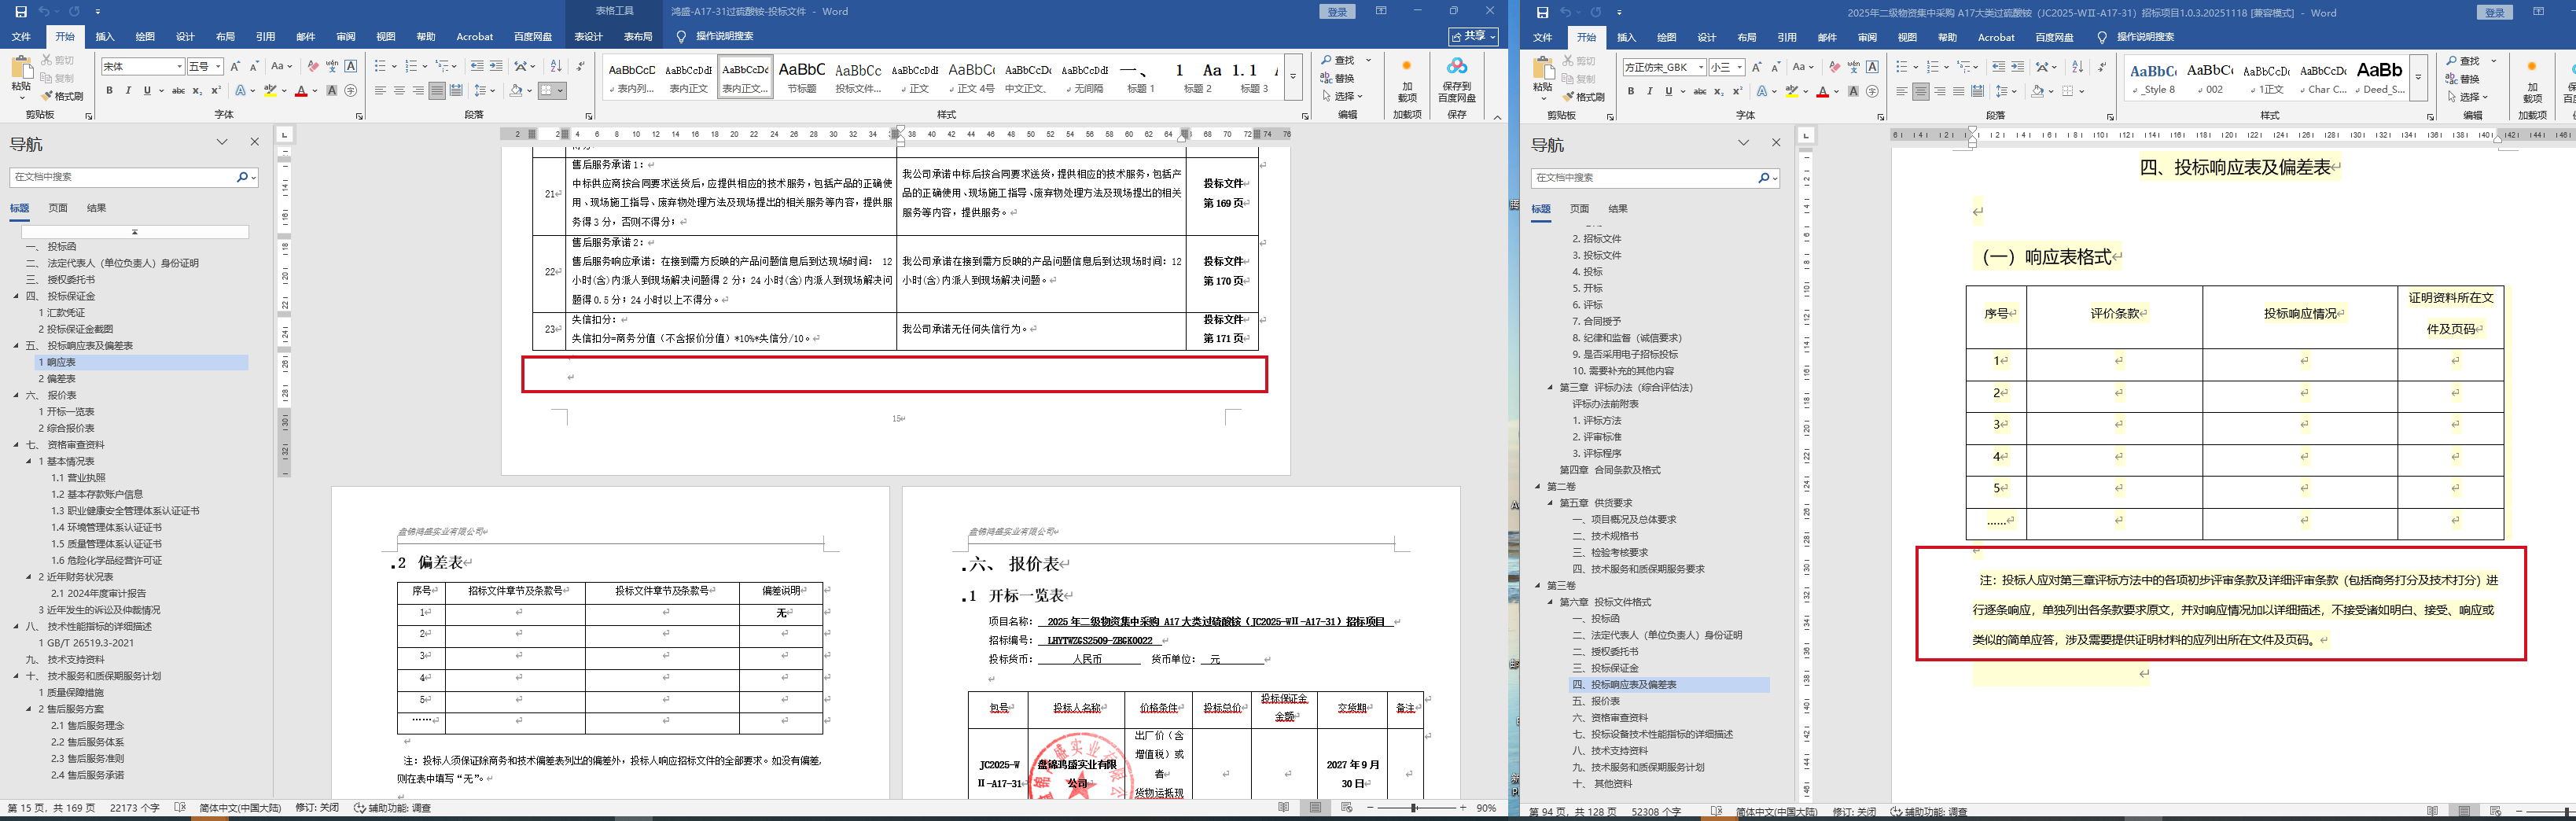Toggle bold in right Word window
Image resolution: width=2576 pixels, height=821 pixels.
tap(1631, 92)
